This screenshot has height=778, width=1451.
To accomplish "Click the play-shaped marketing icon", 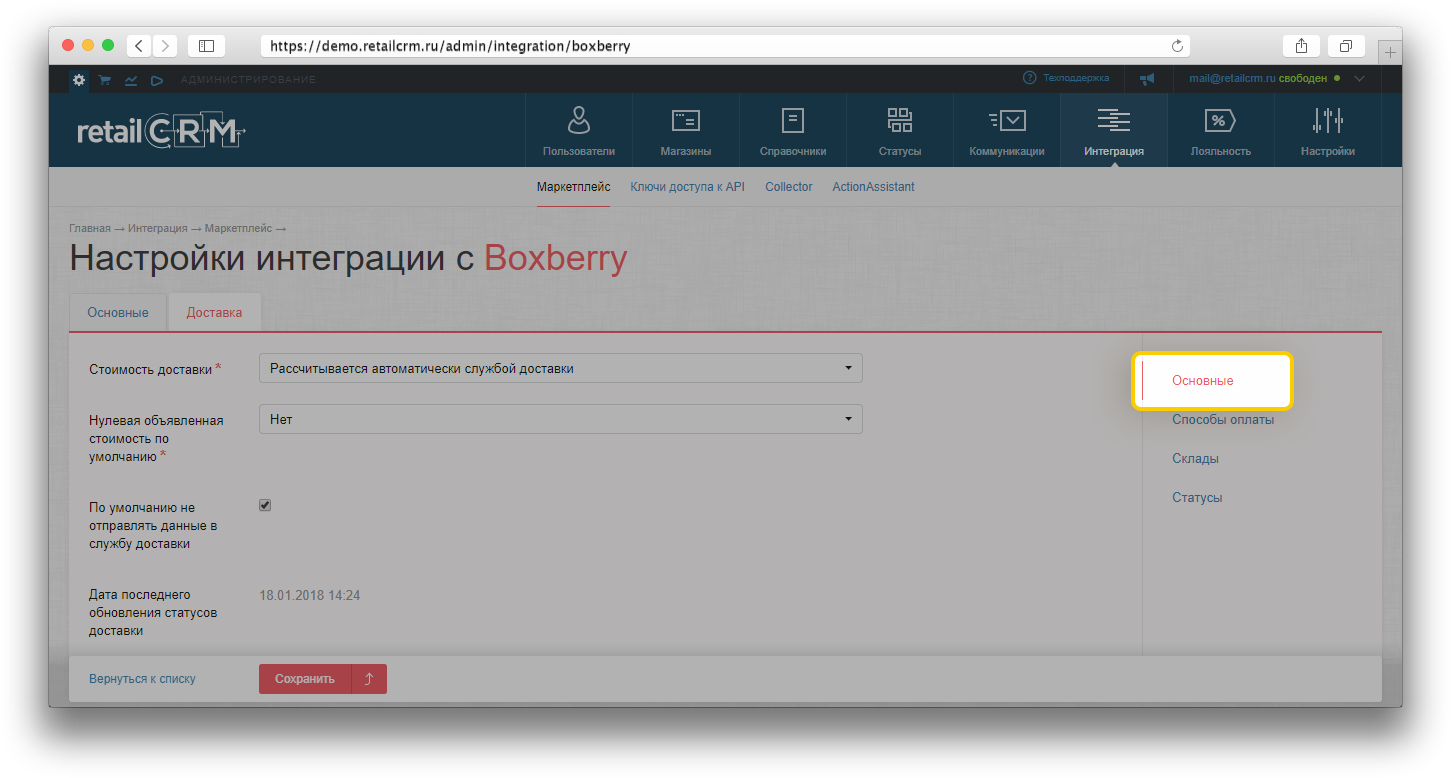I will click(157, 80).
